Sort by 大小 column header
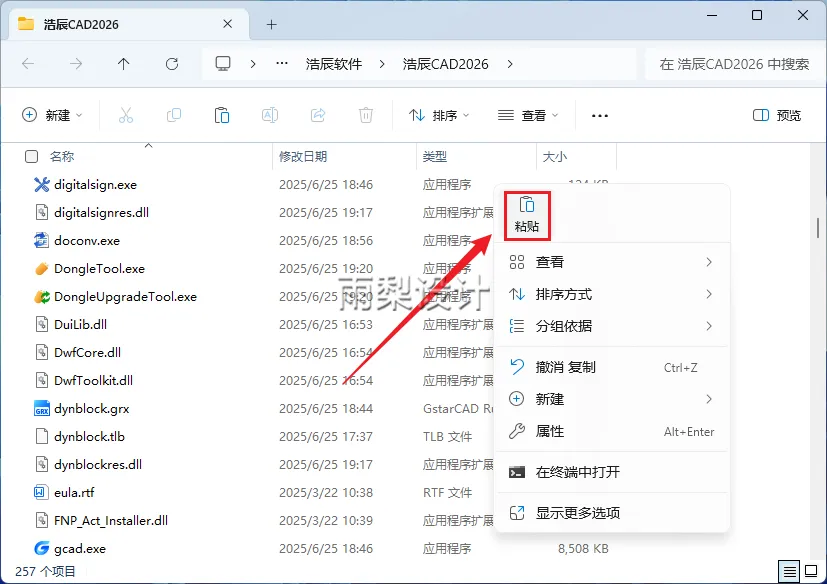Image resolution: width=827 pixels, height=584 pixels. tap(555, 157)
